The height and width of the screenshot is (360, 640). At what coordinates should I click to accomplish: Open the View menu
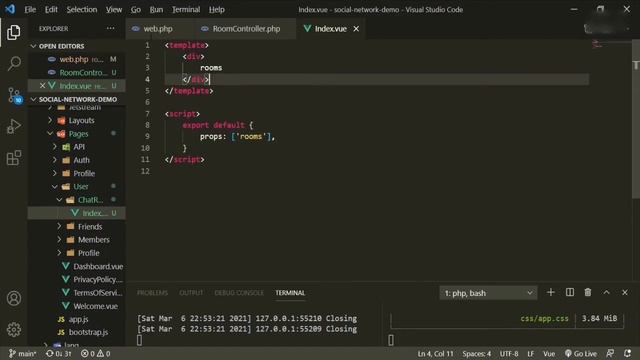coord(114,9)
